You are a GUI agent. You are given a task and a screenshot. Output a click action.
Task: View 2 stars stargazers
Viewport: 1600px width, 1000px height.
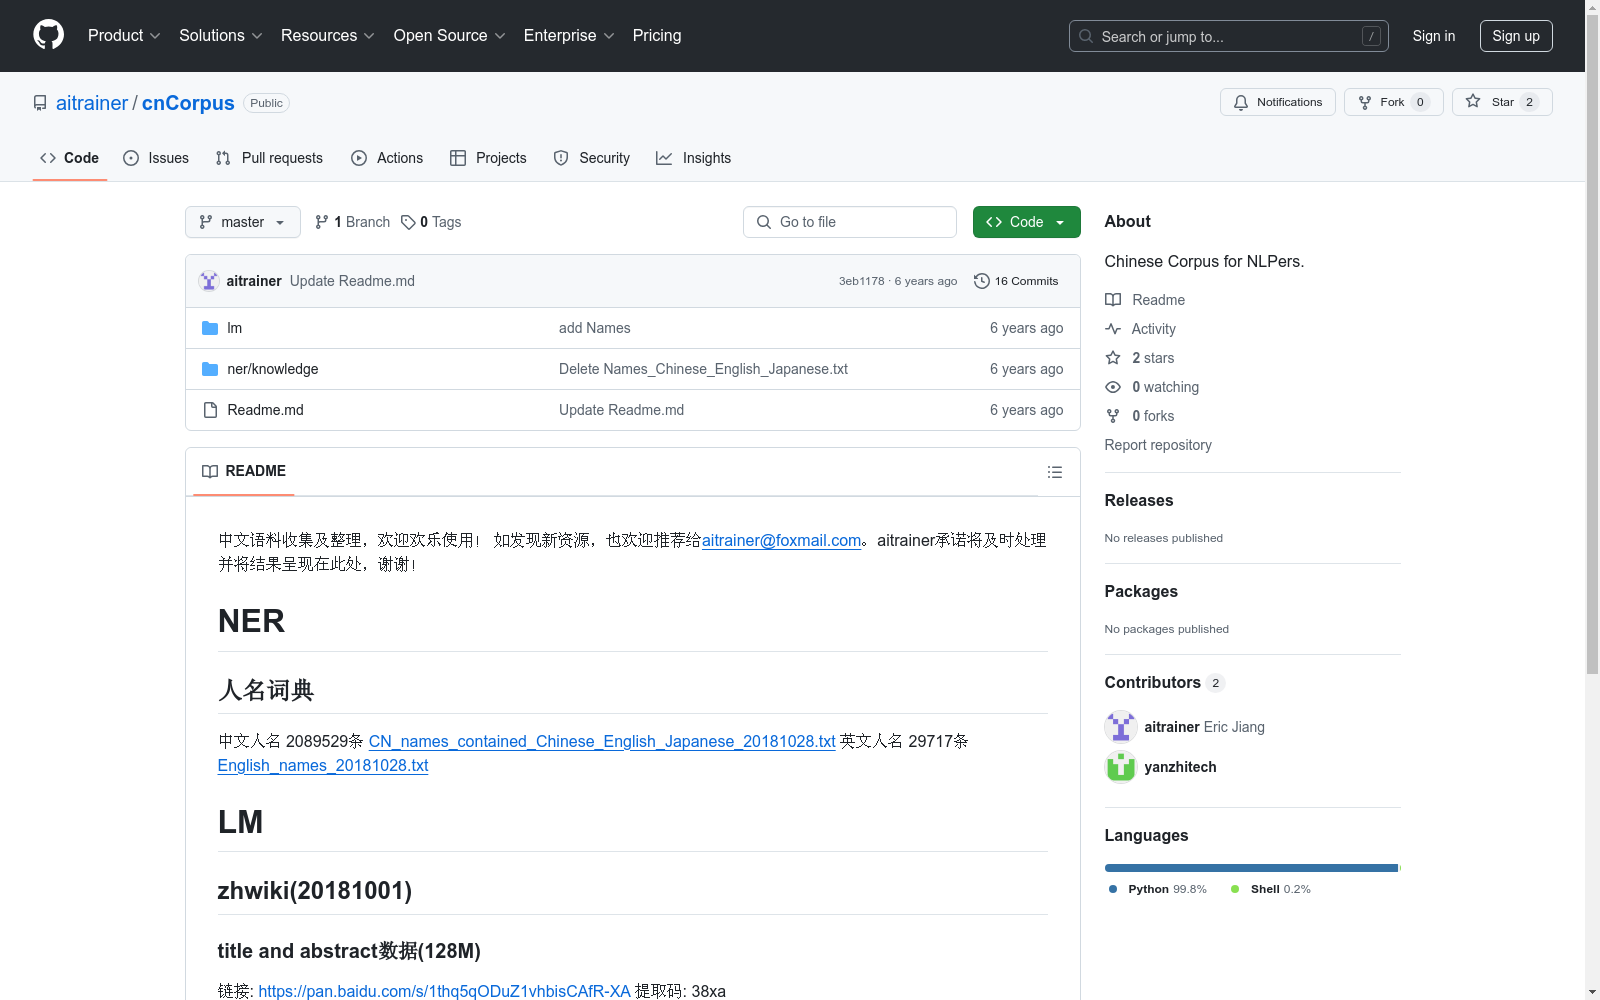[1140, 358]
